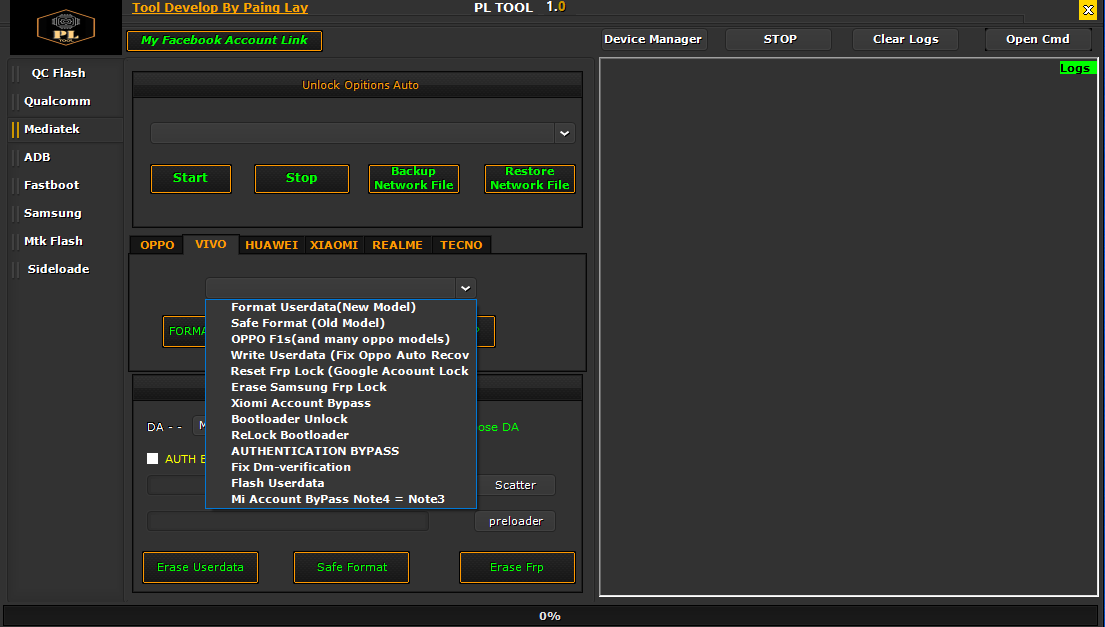Select Write Userdata (Fix Oppo Auto Recov option
This screenshot has width=1105, height=627.
coord(341,355)
